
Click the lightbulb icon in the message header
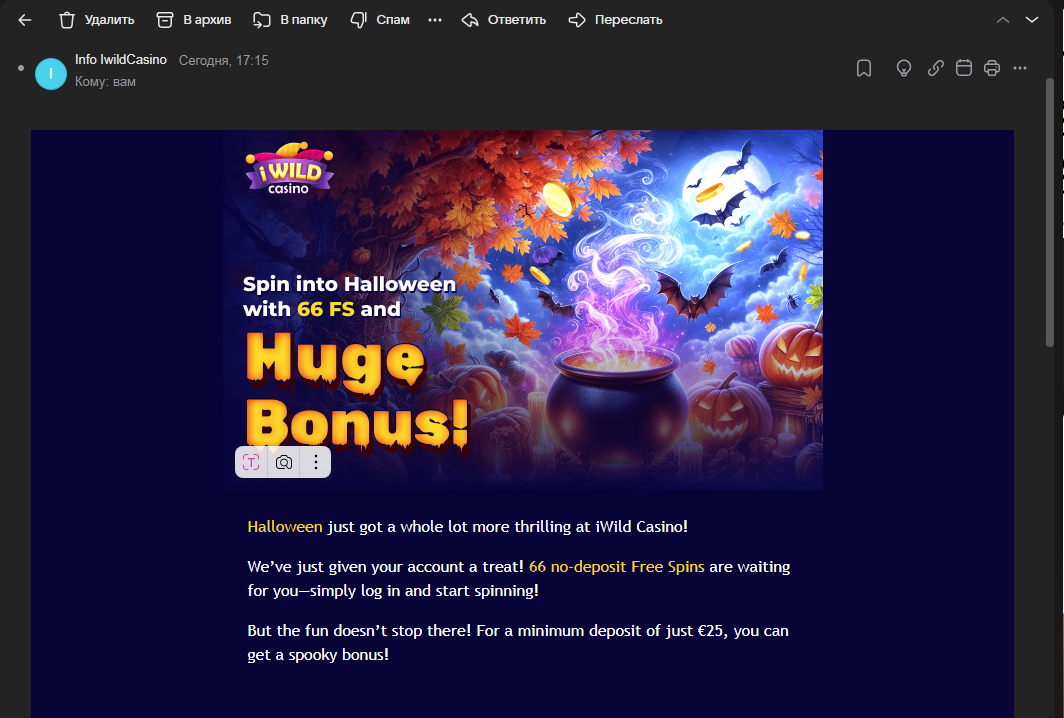[904, 68]
